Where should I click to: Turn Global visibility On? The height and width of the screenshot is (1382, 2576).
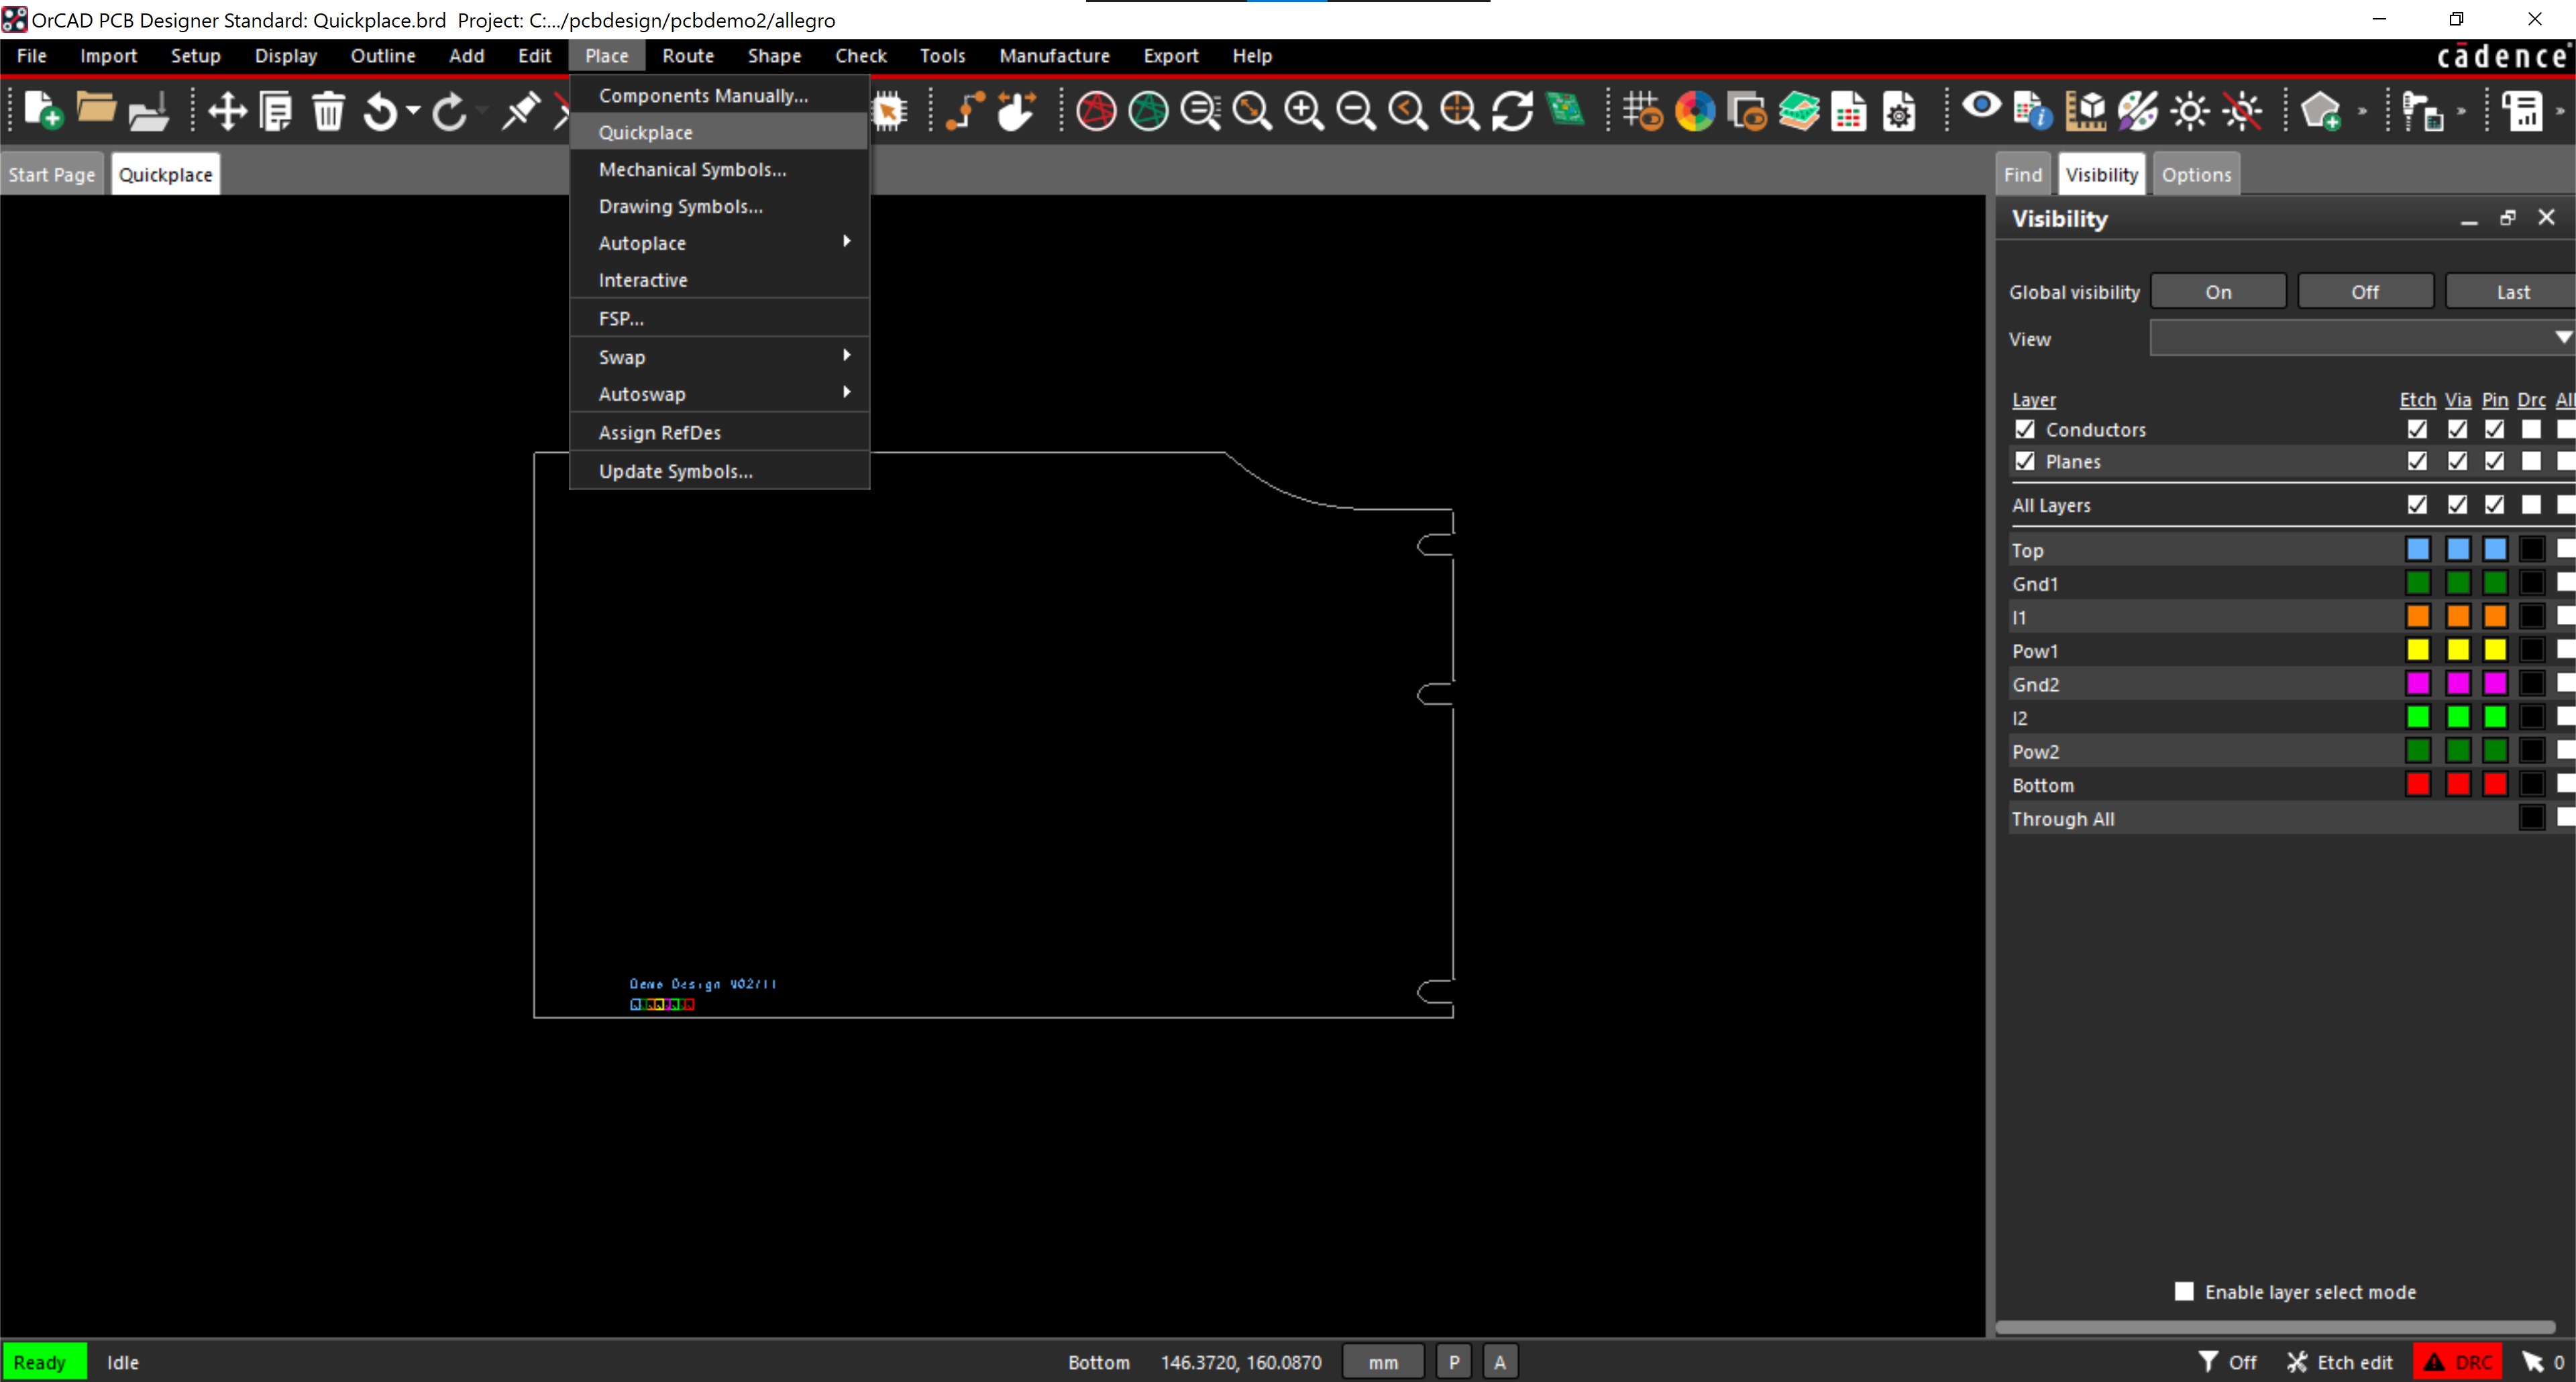tap(2218, 292)
